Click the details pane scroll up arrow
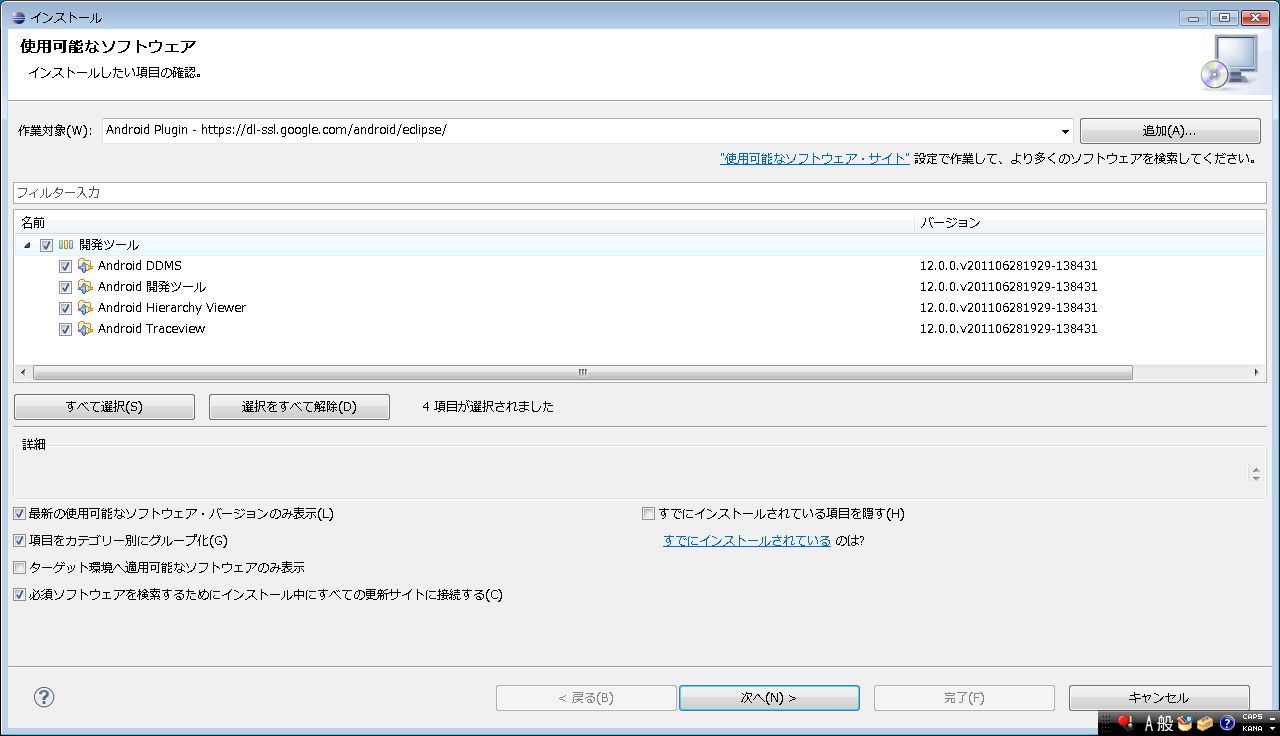The width and height of the screenshot is (1280, 736). tap(1256, 468)
